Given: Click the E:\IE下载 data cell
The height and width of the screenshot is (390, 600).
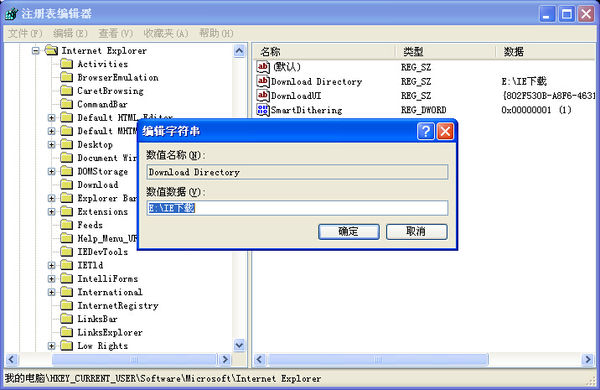Looking at the screenshot, I should pyautogui.click(x=524, y=81).
